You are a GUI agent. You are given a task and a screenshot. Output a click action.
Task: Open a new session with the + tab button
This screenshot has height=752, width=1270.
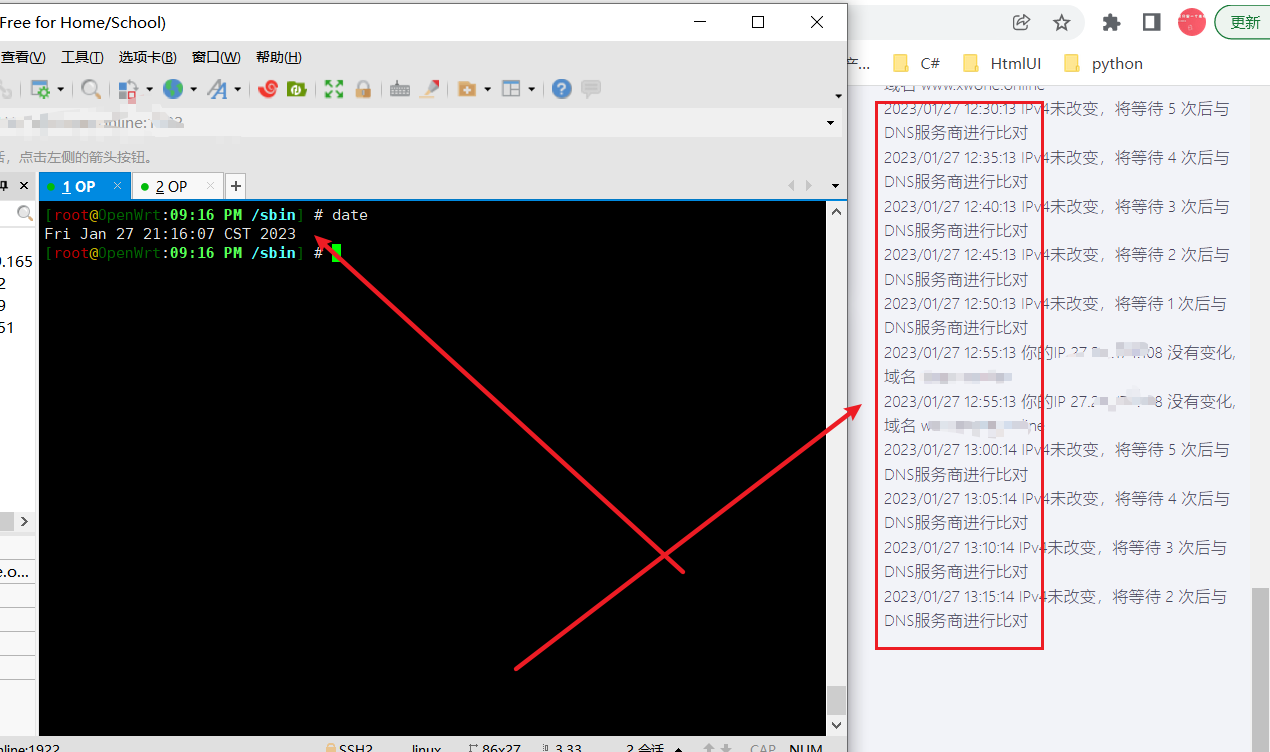235,186
